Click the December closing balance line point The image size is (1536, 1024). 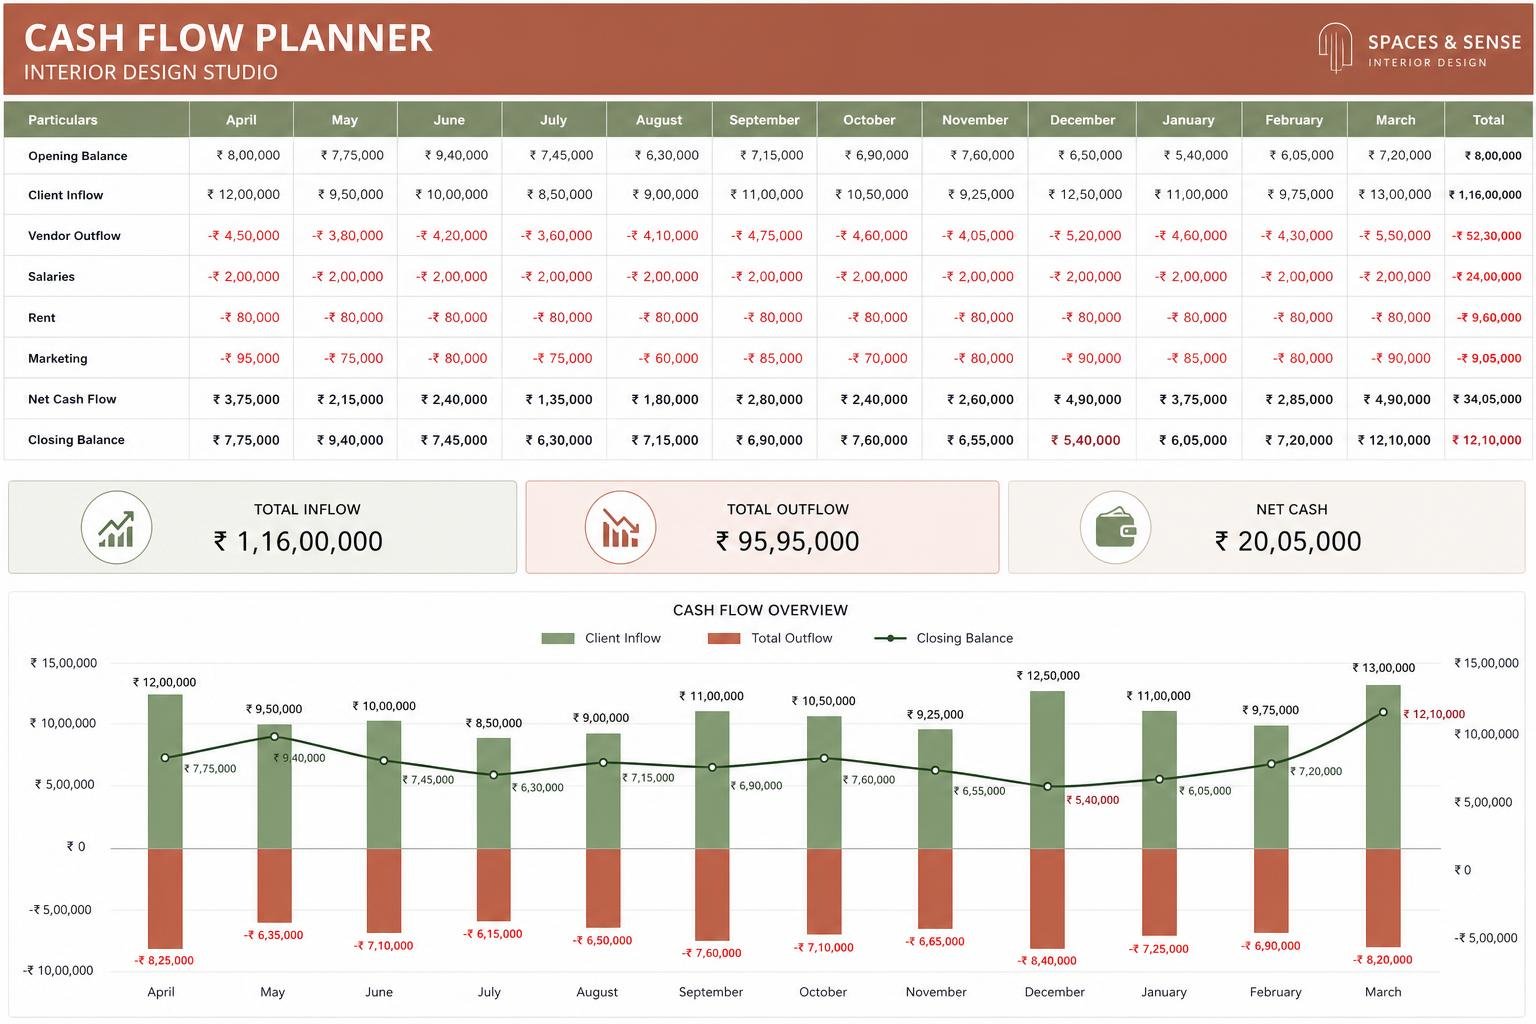pos(1048,786)
